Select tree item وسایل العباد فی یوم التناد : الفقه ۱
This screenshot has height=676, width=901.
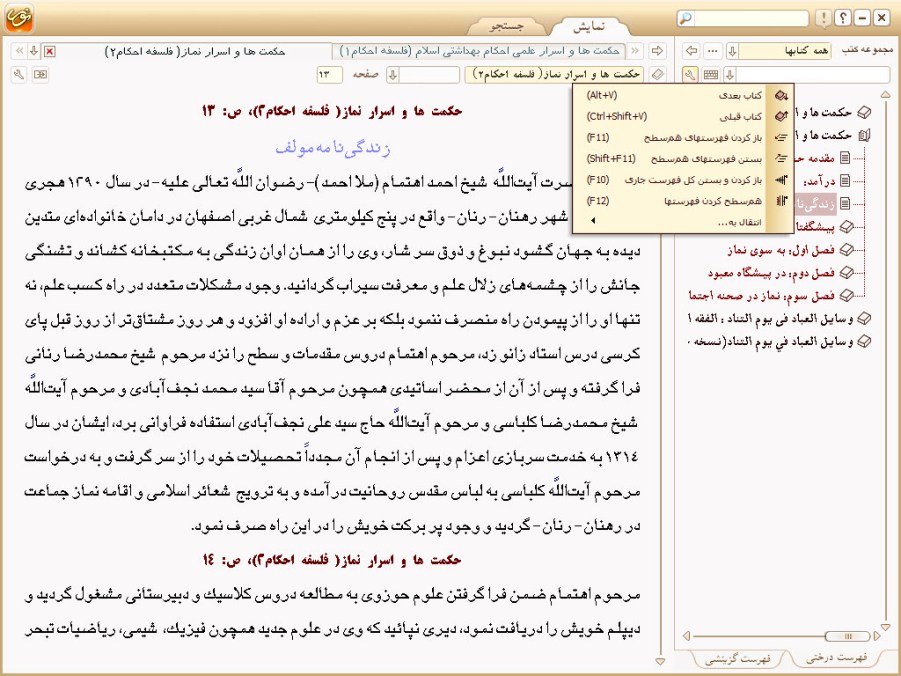tap(770, 318)
